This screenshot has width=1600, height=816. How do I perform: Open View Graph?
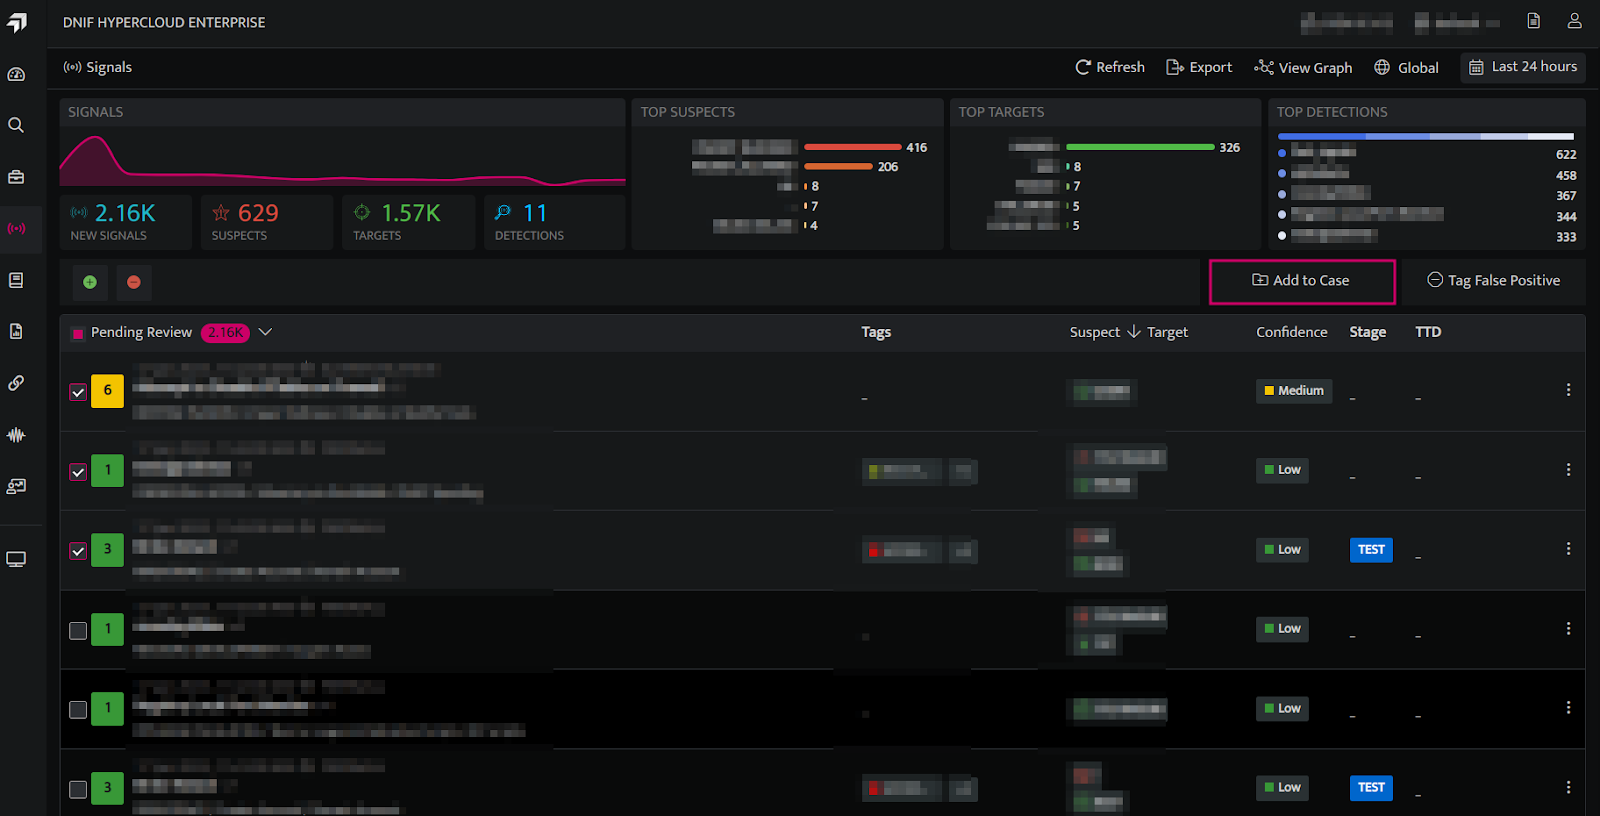[x=1303, y=67]
